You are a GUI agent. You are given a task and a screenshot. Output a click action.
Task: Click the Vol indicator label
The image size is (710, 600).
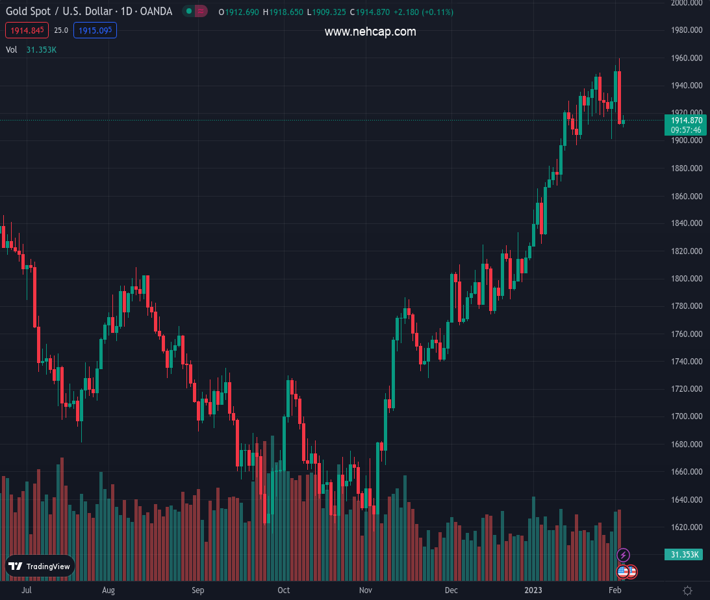pyautogui.click(x=11, y=49)
